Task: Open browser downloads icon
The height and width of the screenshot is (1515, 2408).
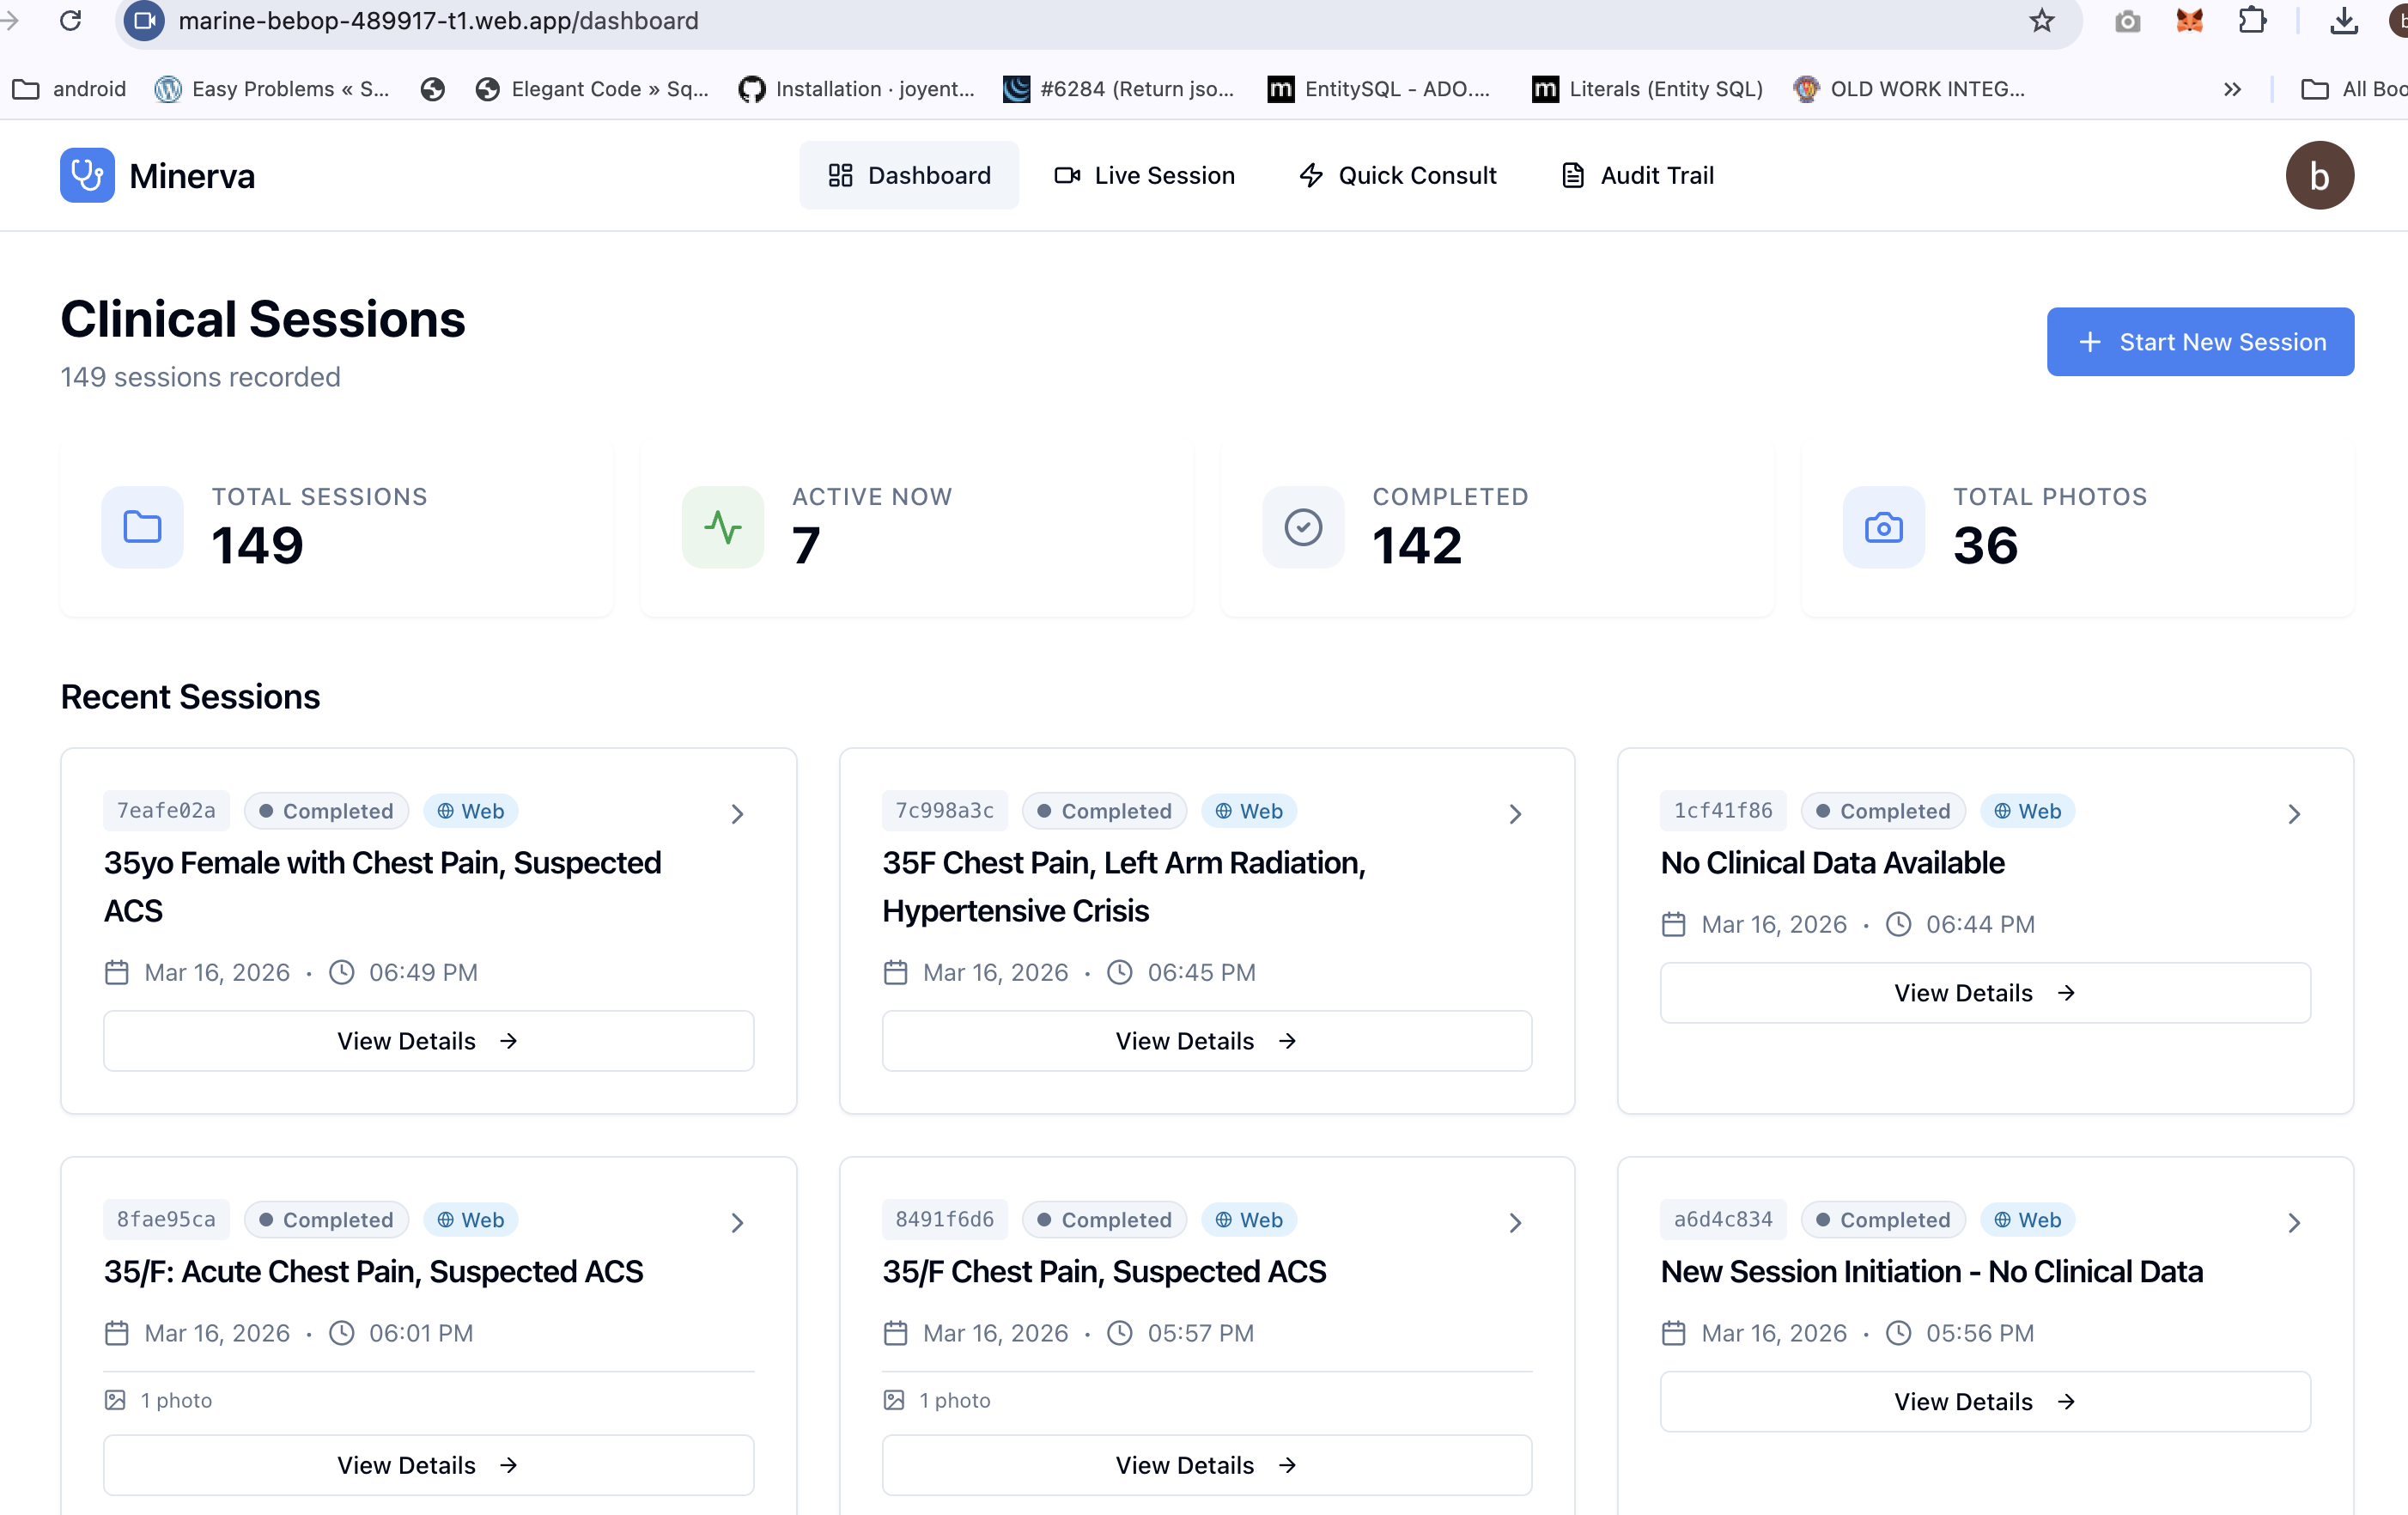Action: point(2343,21)
